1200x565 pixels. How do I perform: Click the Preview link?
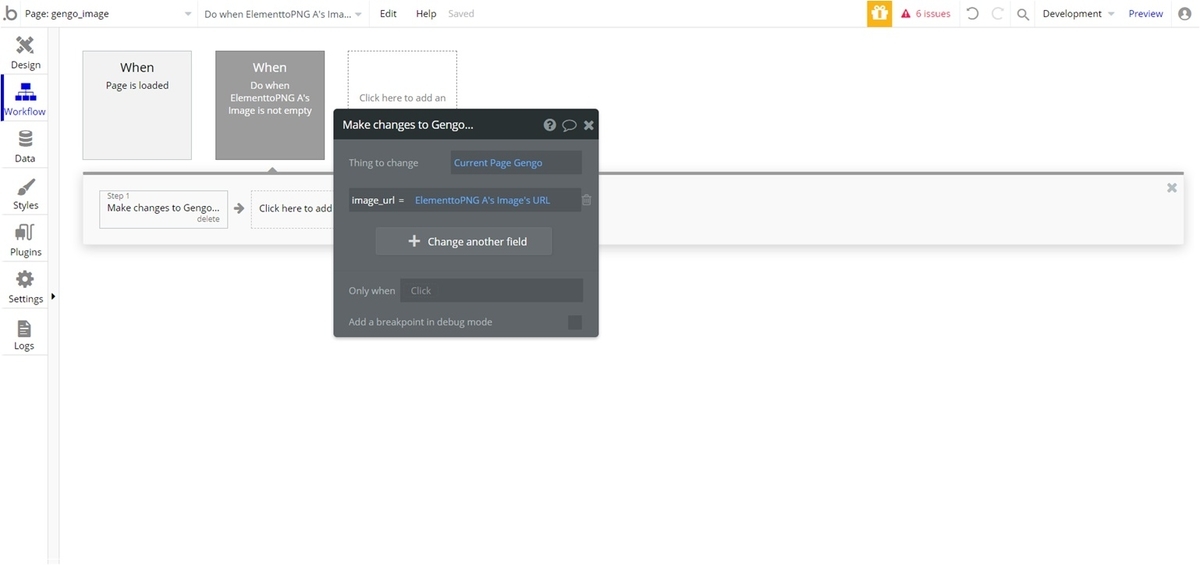pyautogui.click(x=1146, y=14)
